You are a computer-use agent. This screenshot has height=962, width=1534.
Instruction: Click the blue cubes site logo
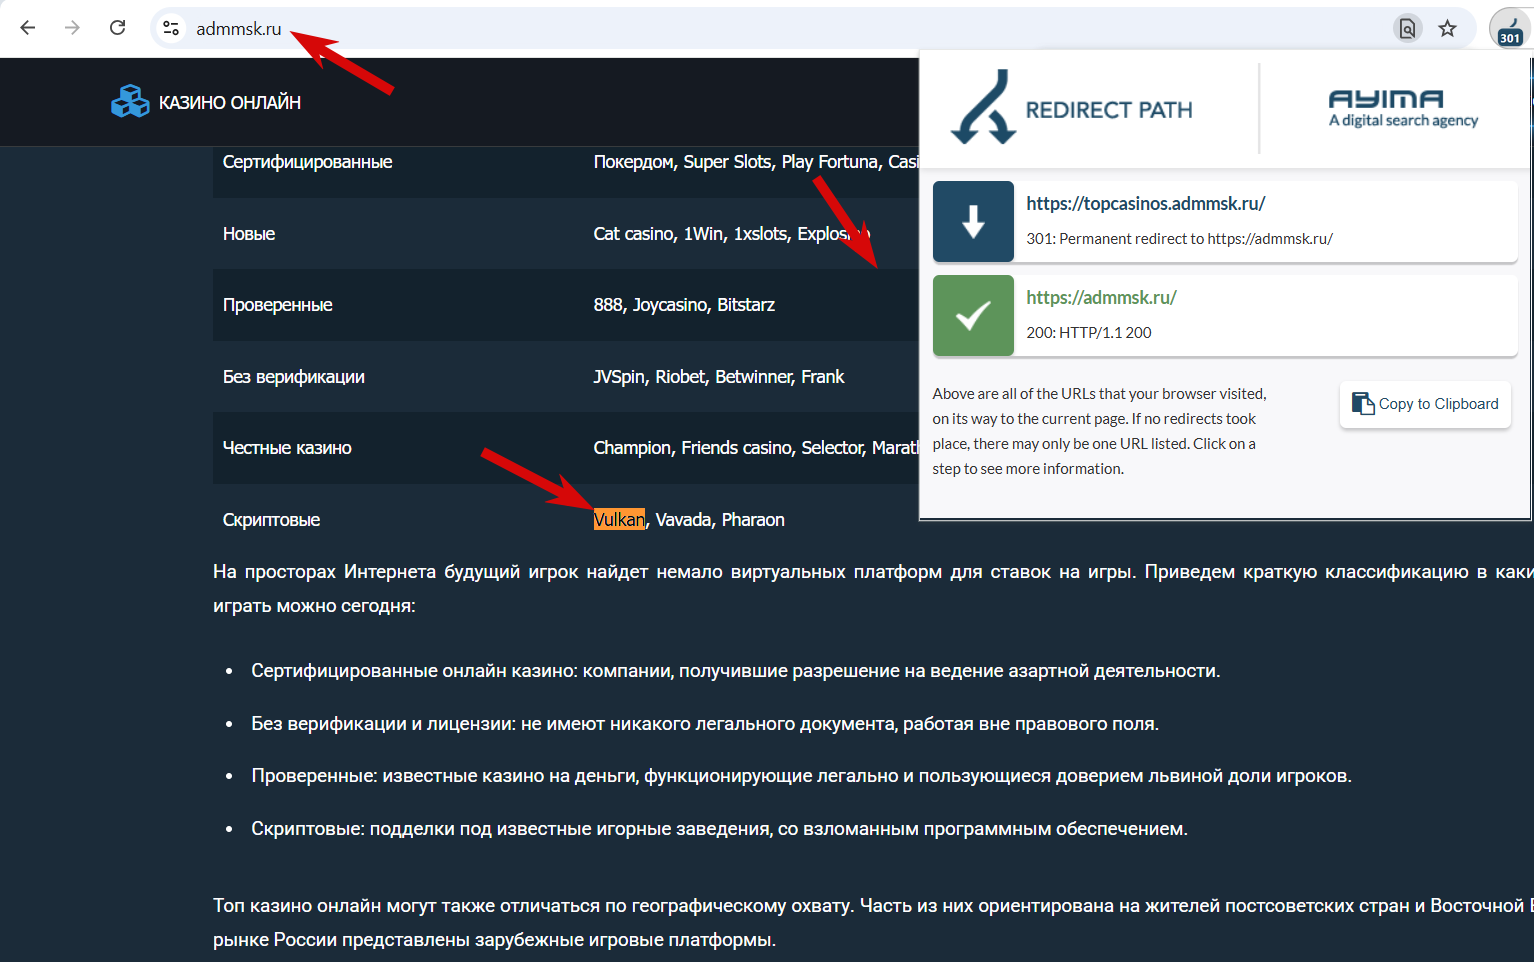(130, 102)
